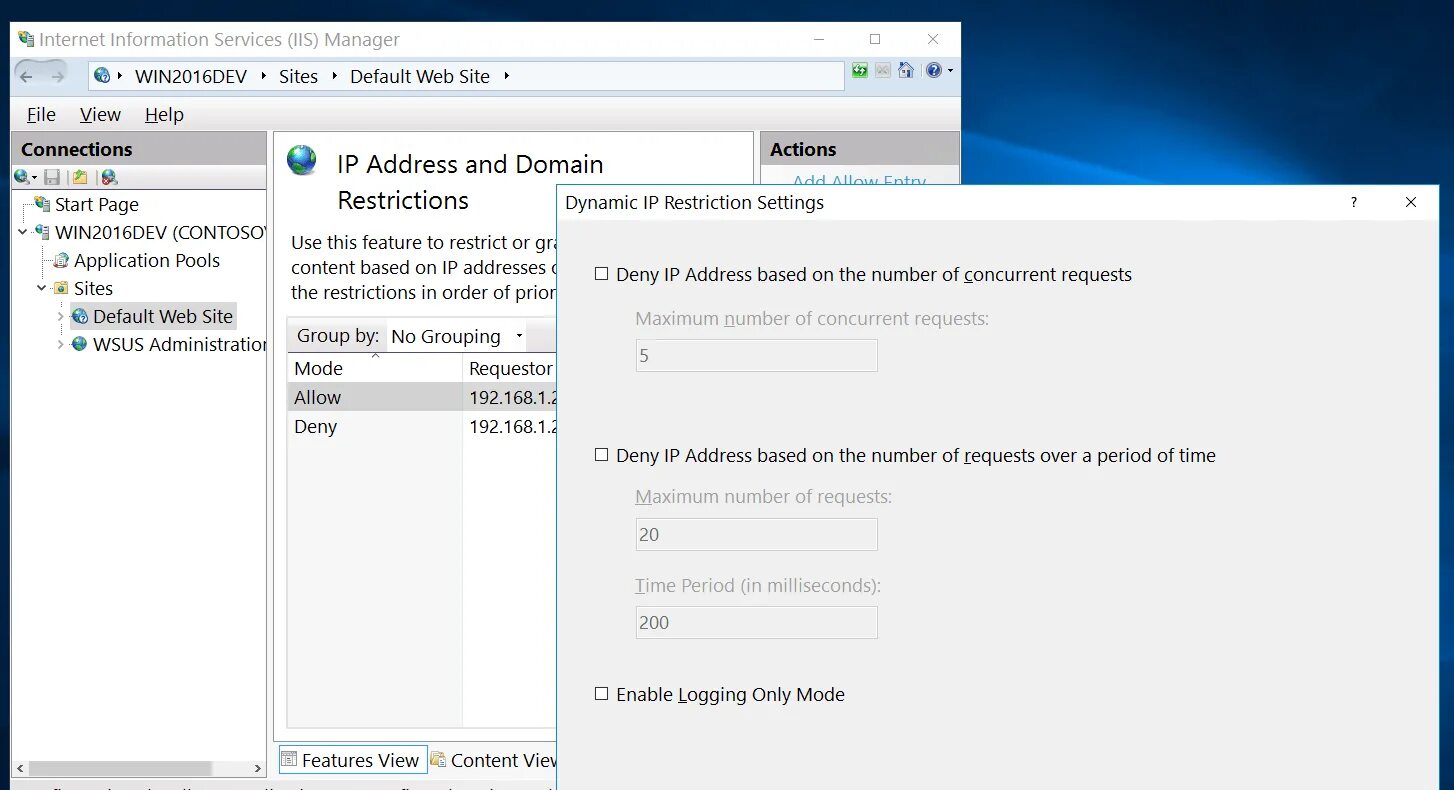The width and height of the screenshot is (1454, 790).
Task: Click the Connections scrollbar right arrow
Action: tap(258, 768)
